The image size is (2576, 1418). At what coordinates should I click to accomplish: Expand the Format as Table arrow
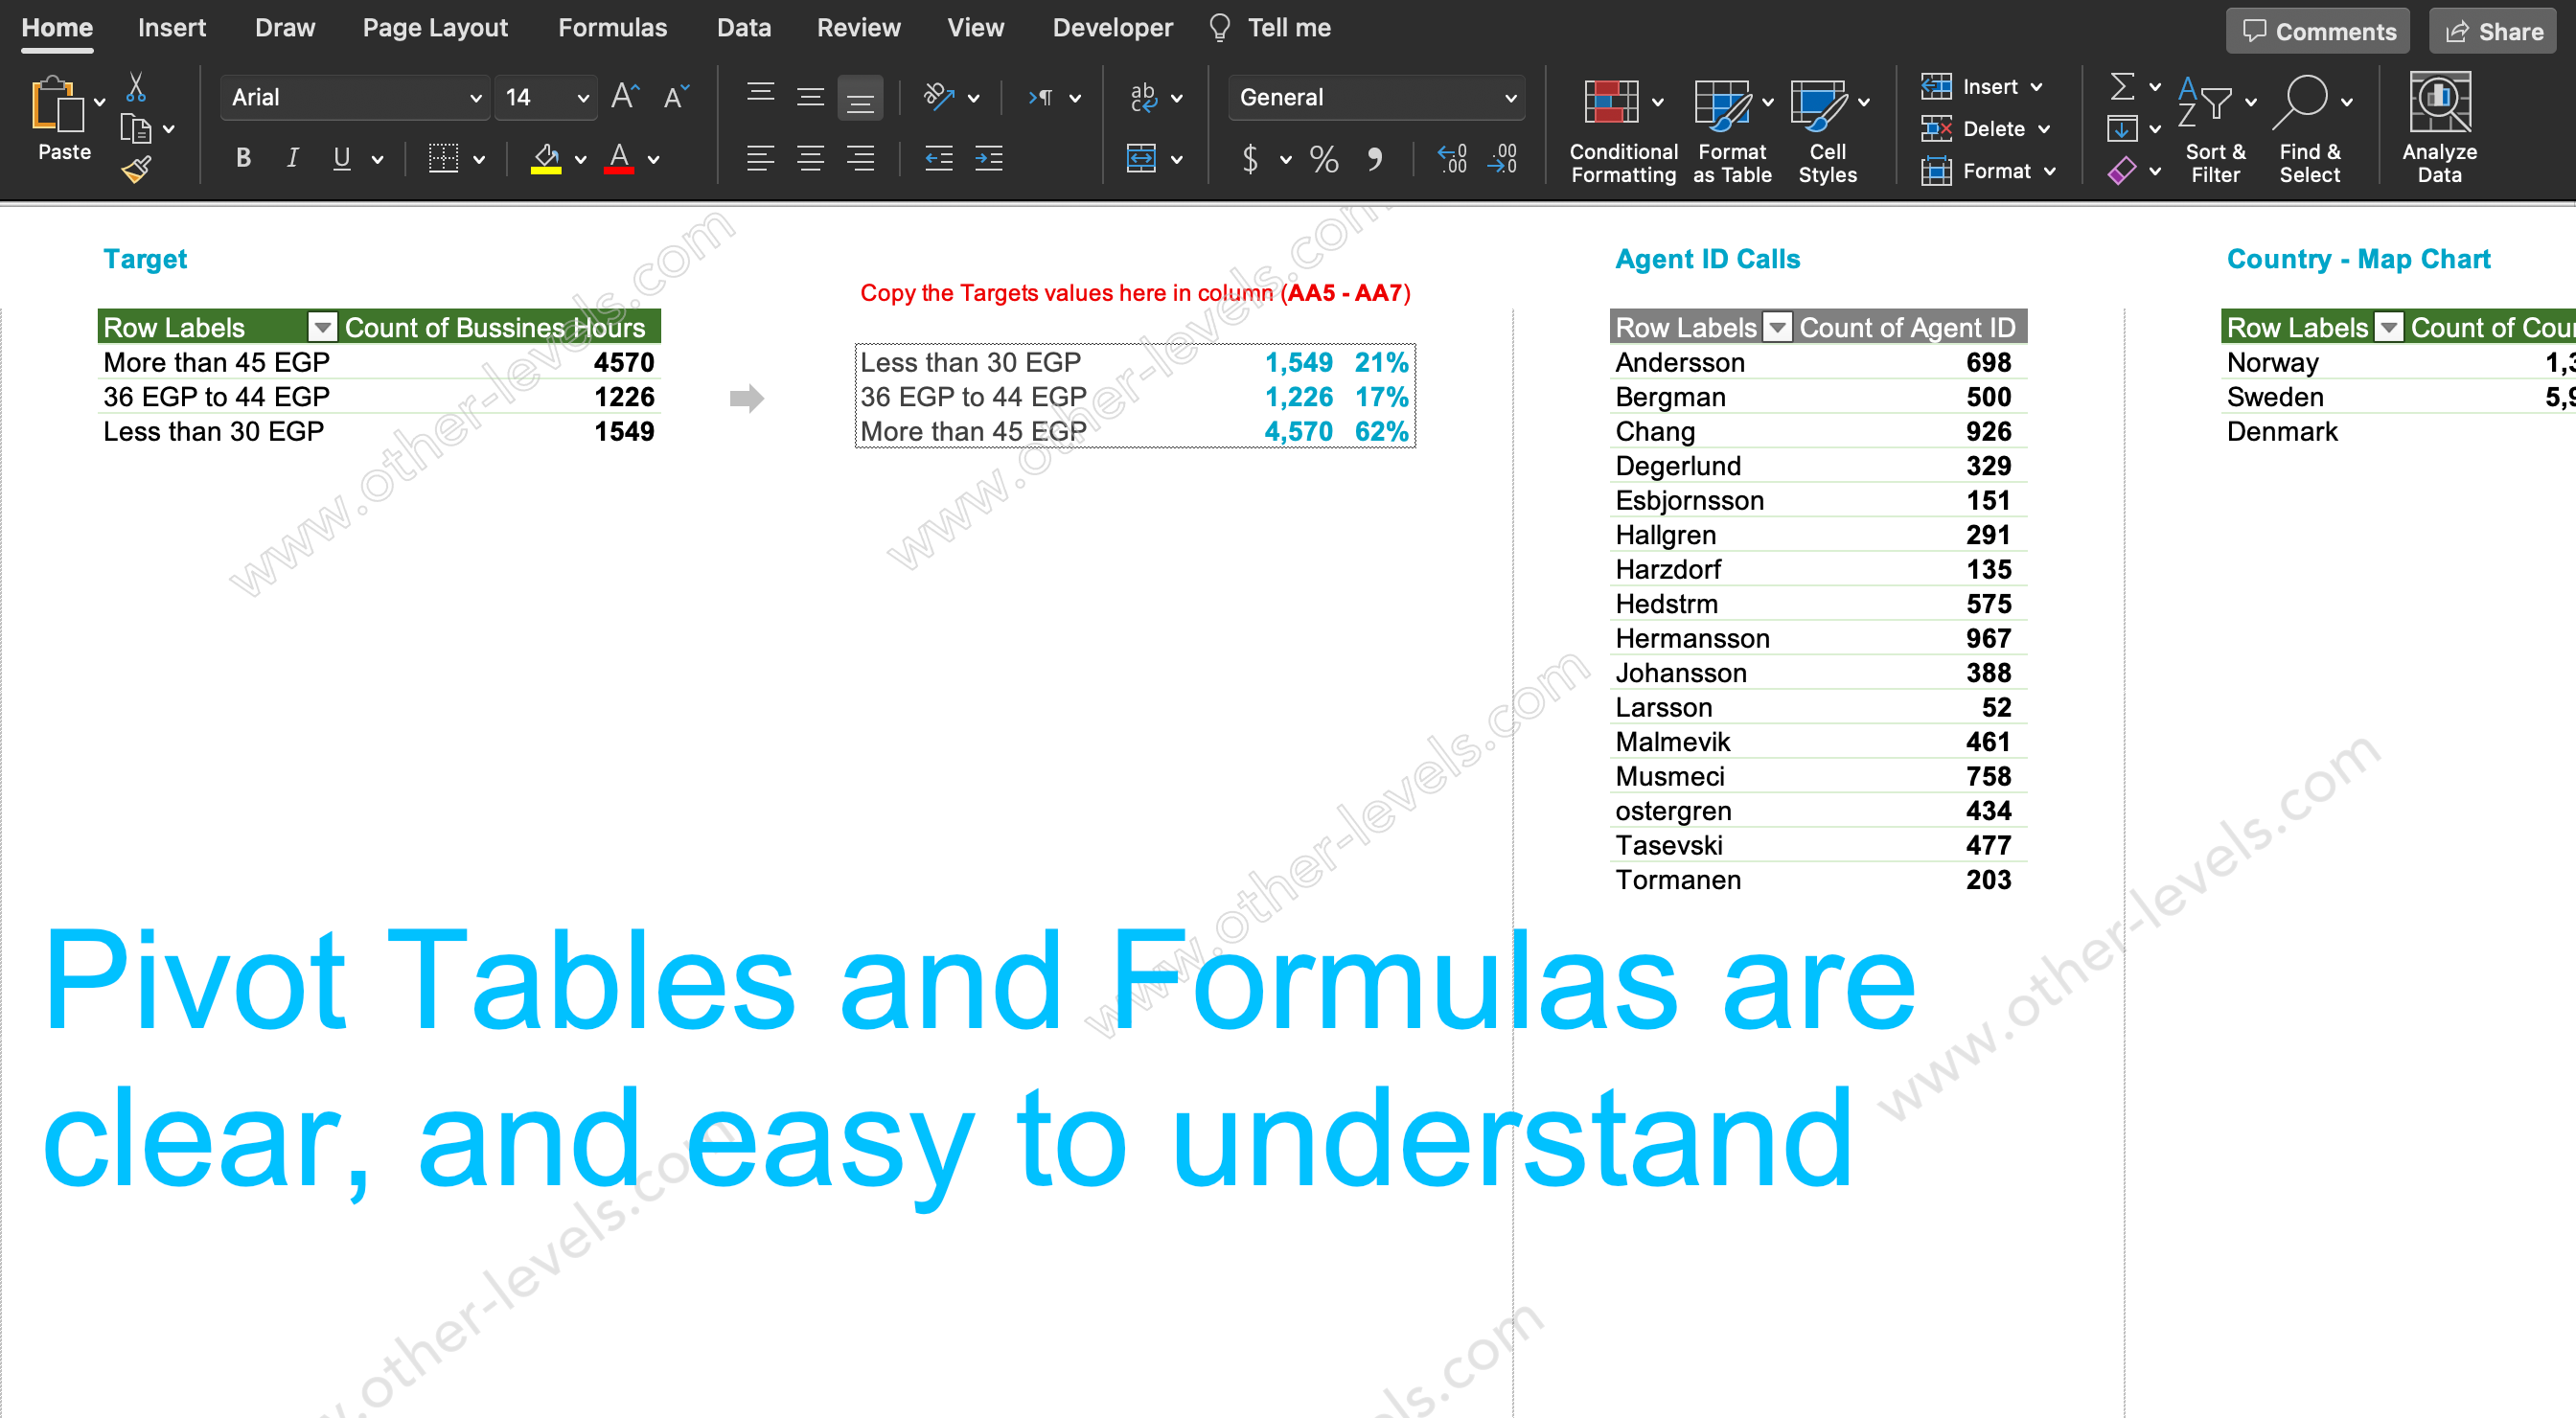click(1767, 102)
